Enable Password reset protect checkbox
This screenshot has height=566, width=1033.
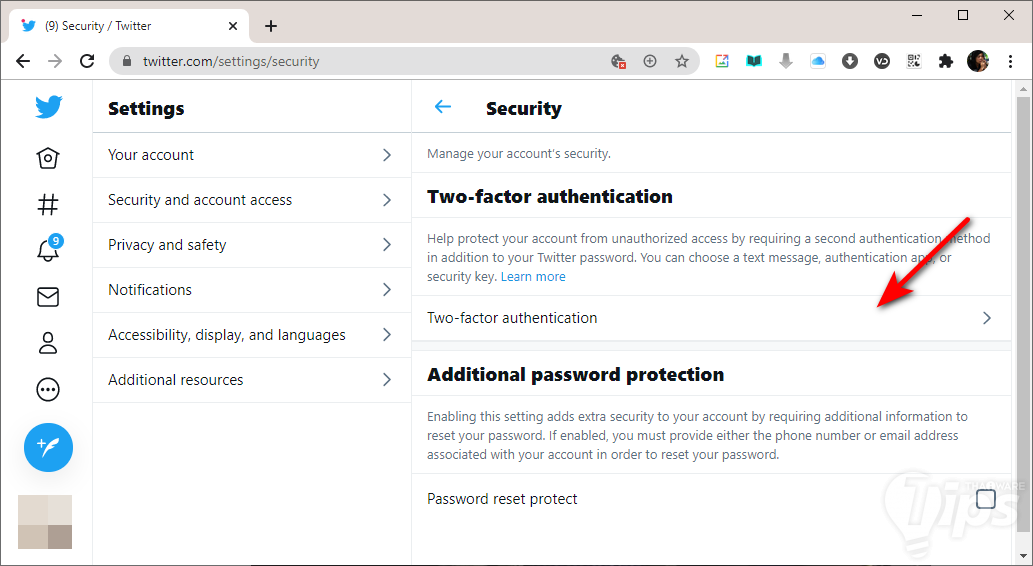point(985,499)
